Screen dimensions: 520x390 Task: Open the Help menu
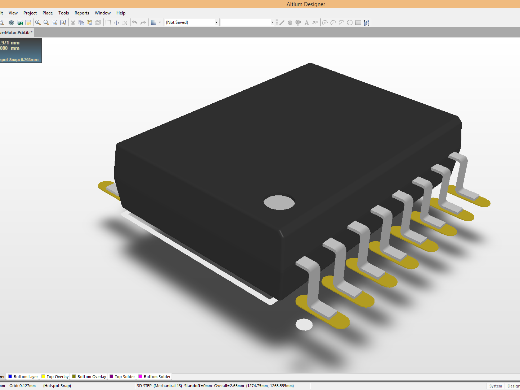[x=121, y=13]
